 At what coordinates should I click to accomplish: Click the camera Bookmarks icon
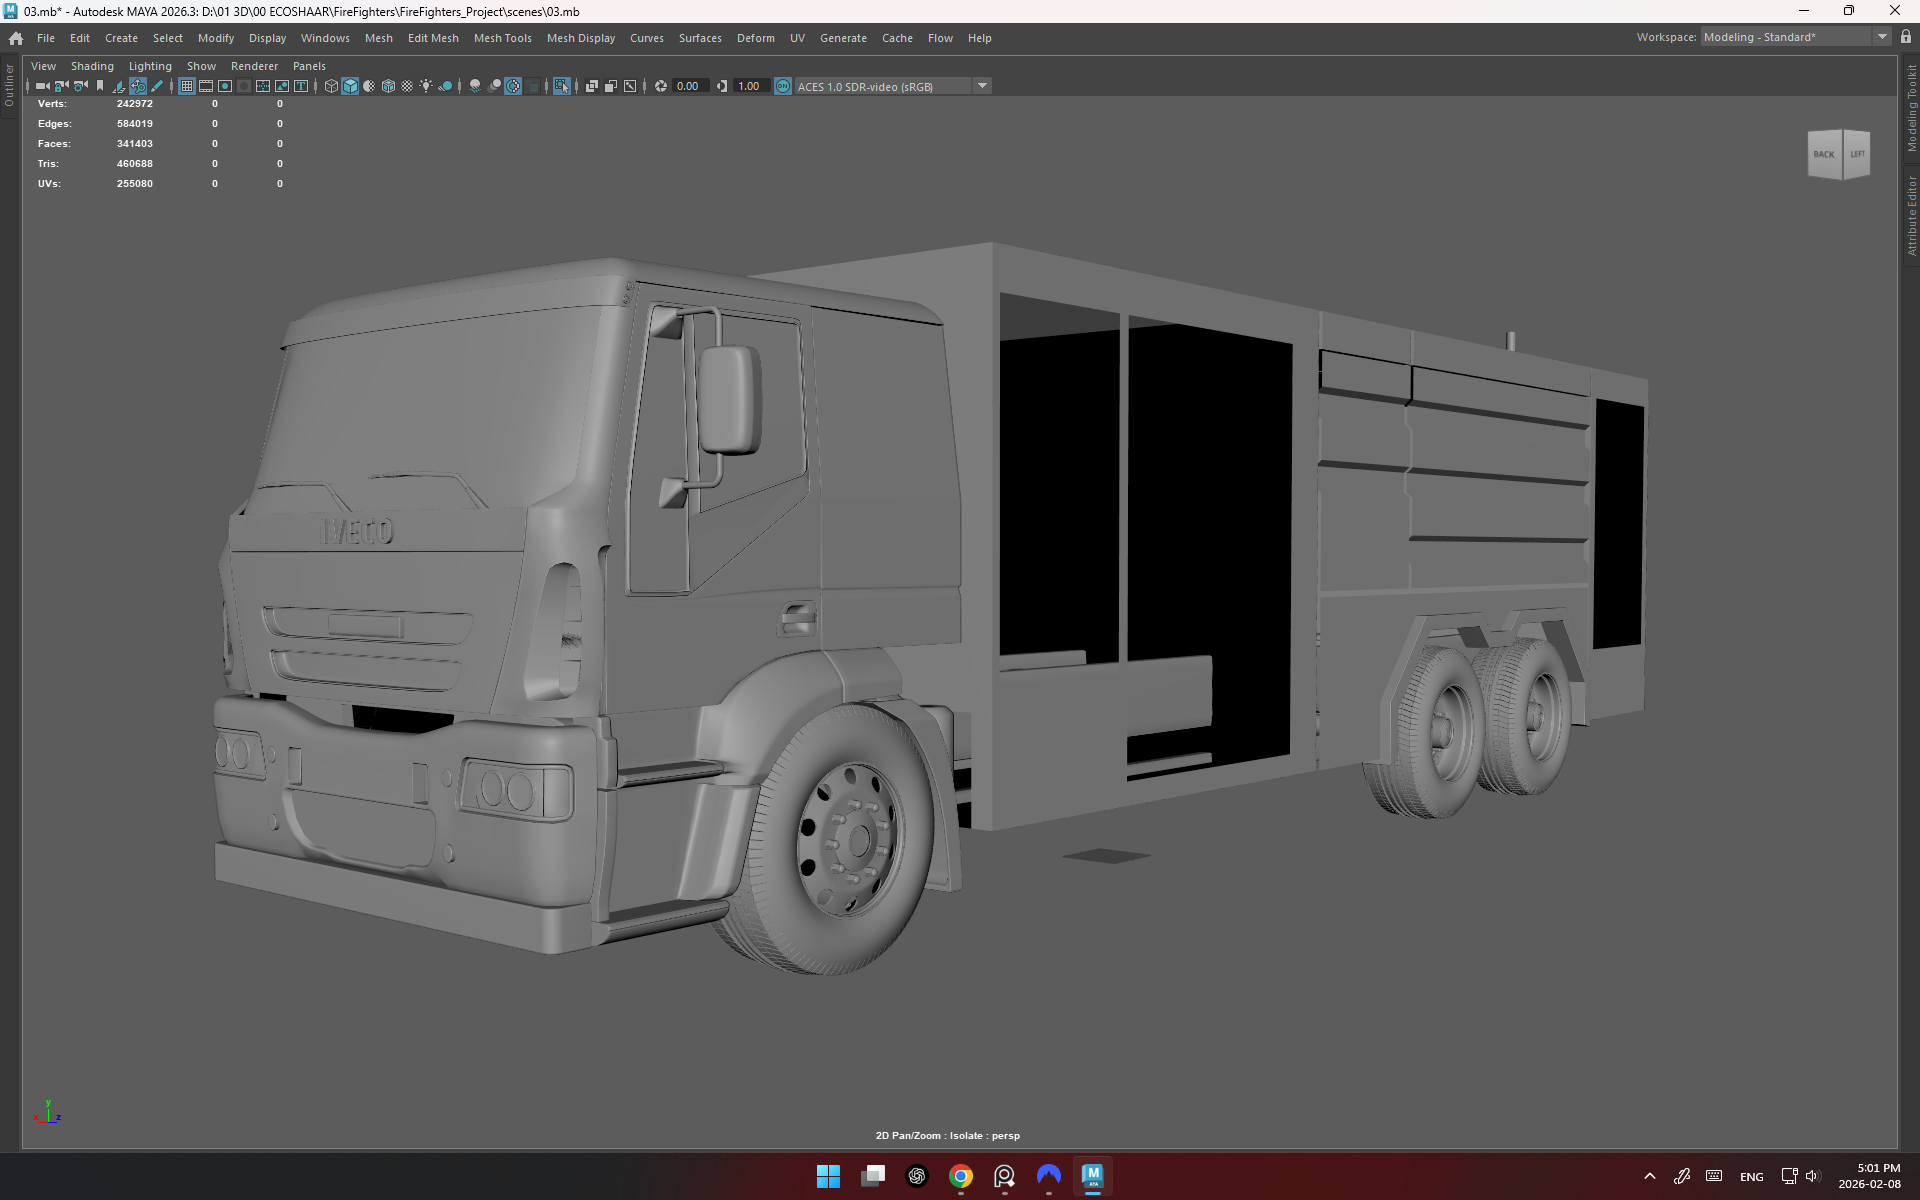click(100, 86)
